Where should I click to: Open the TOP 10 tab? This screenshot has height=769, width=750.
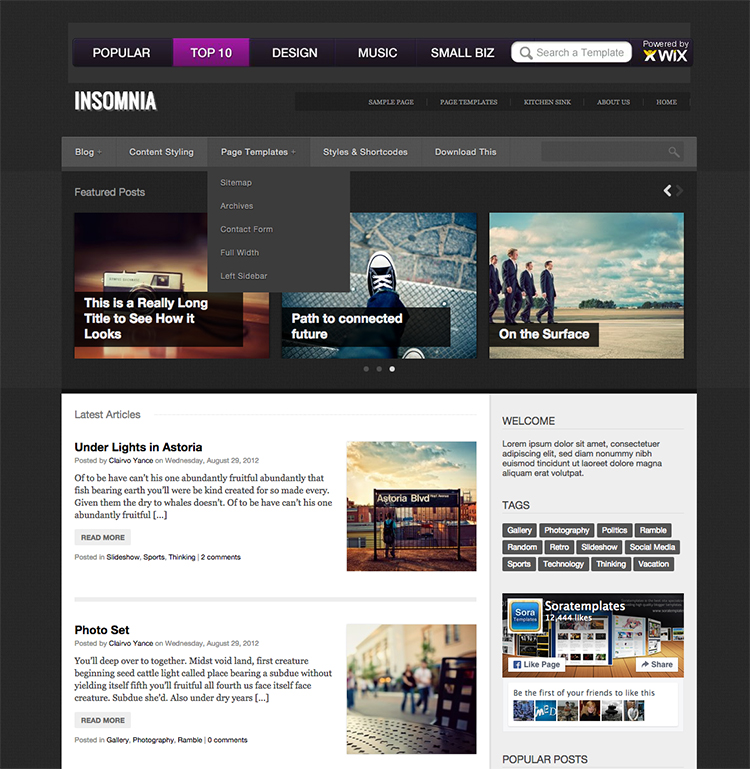[x=211, y=52]
